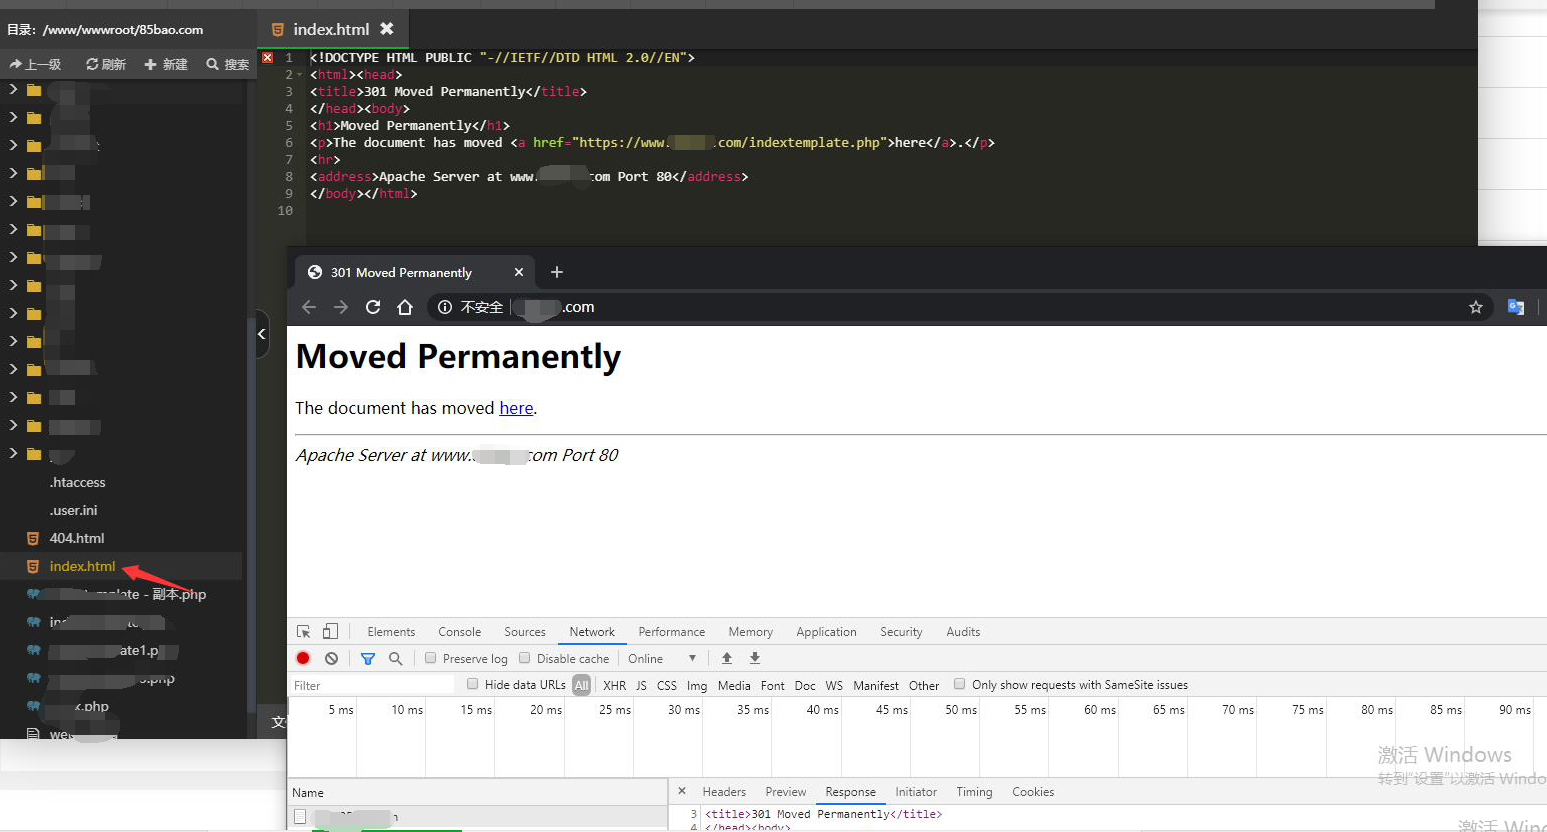Check Only show requests with SameSite issues
The height and width of the screenshot is (832, 1547).
click(959, 684)
